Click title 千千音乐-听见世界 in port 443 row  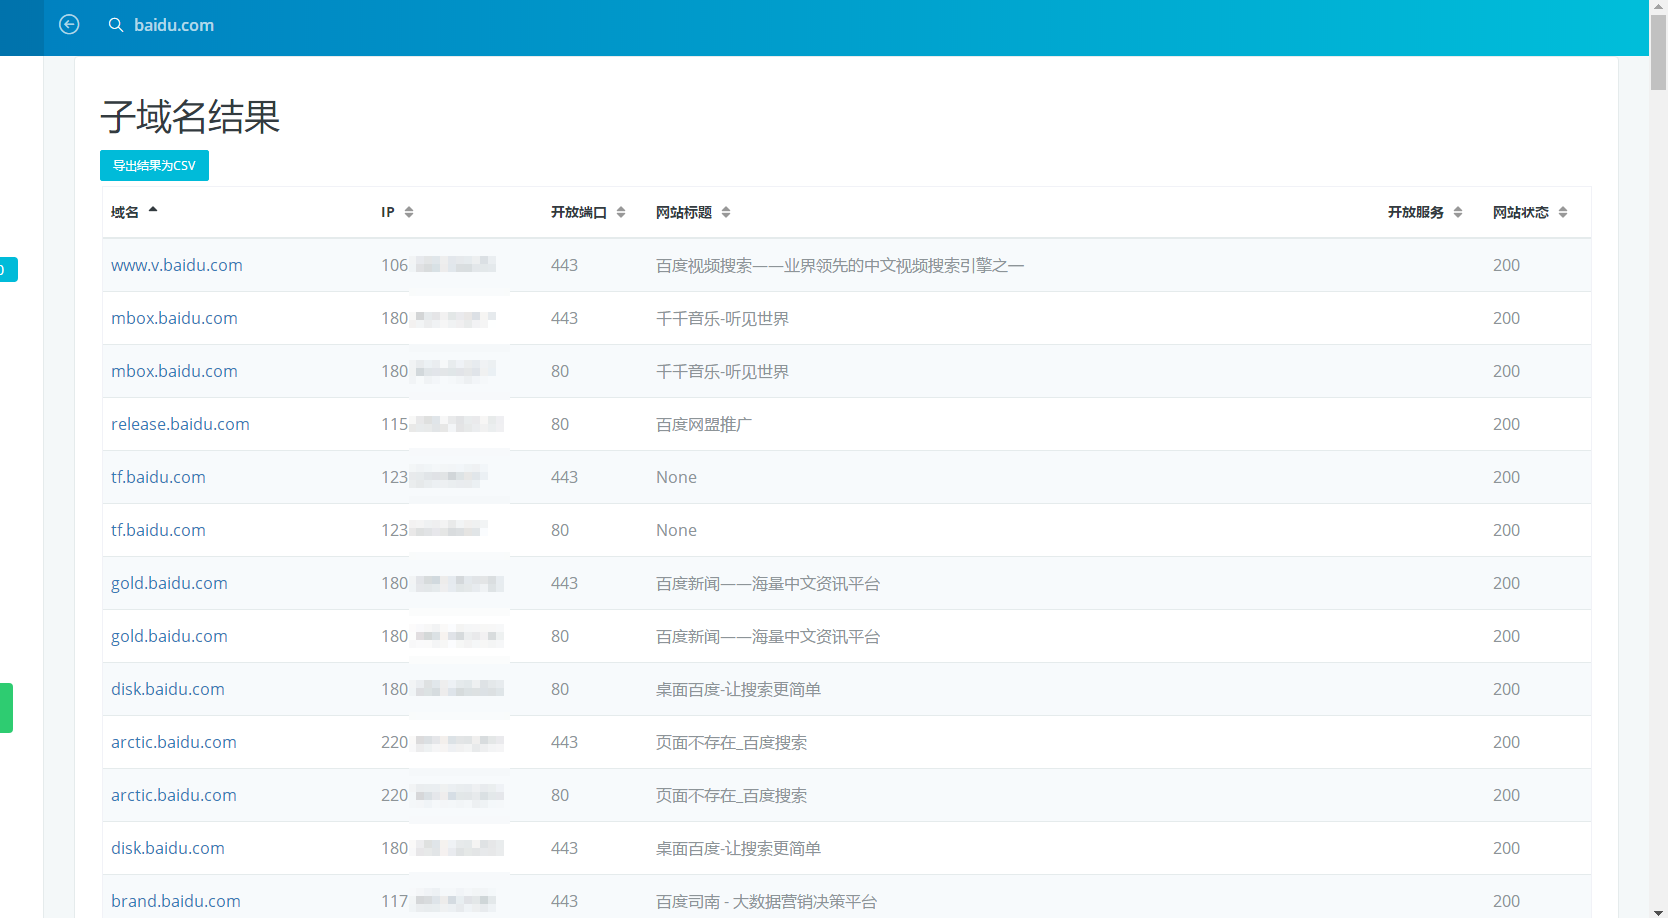(722, 318)
